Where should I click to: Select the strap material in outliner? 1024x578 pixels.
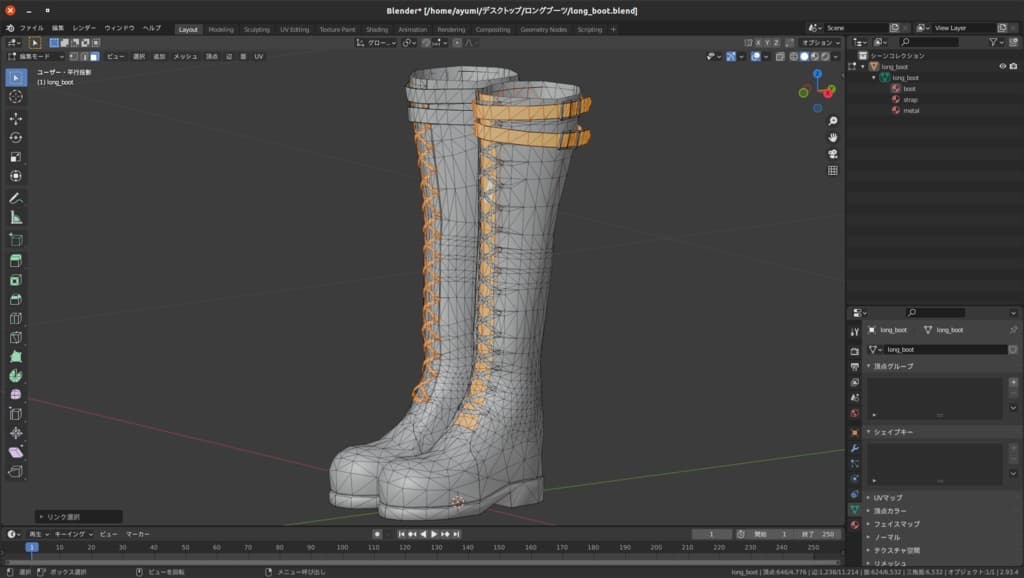(909, 99)
